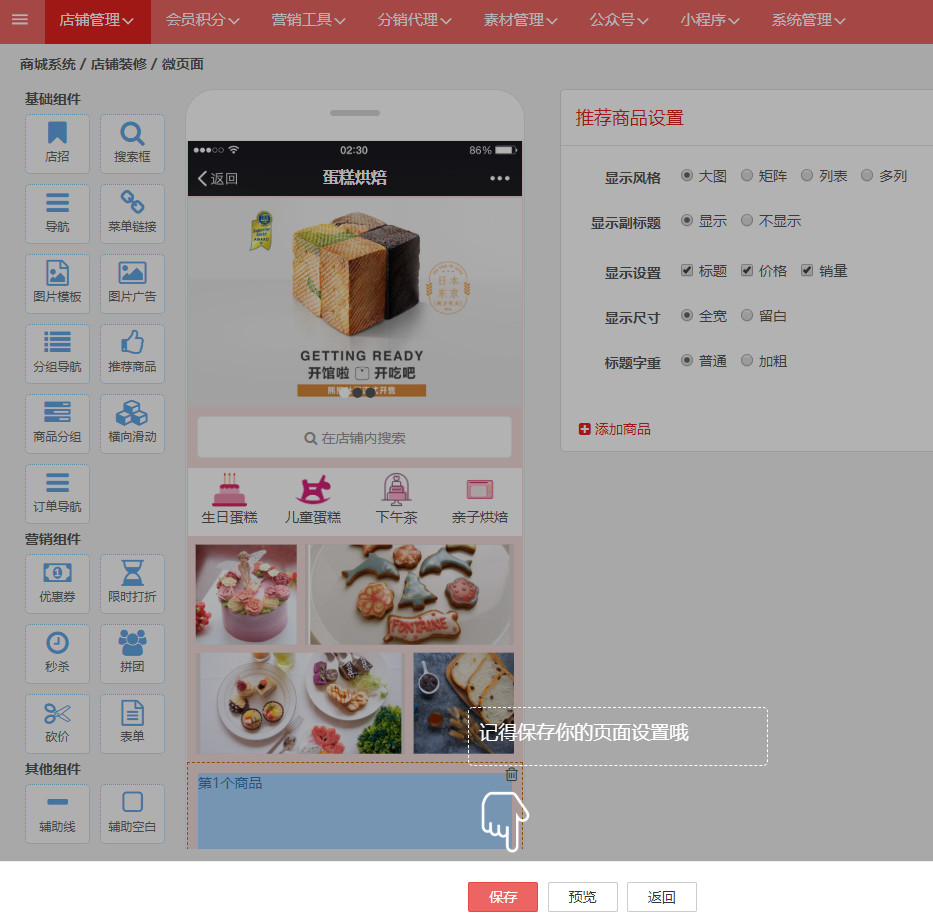Toggle the 销量 sales checkbox
This screenshot has height=917, width=933.
pyautogui.click(x=807, y=271)
